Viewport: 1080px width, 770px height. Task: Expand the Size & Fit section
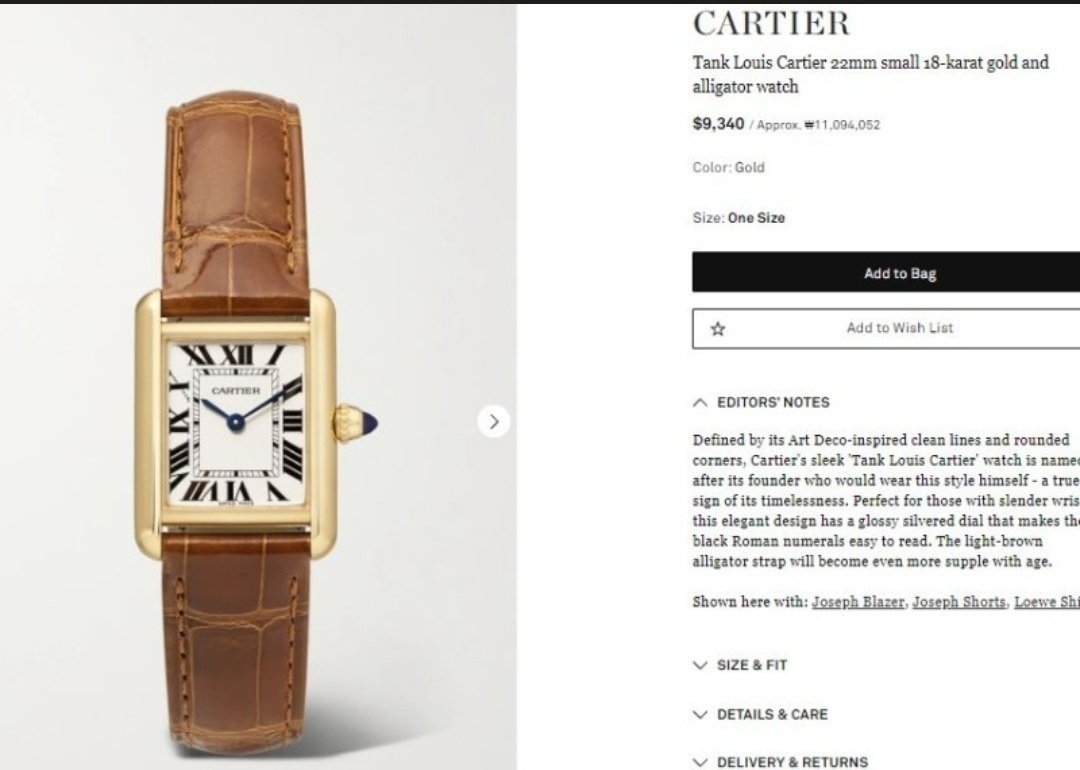(740, 665)
